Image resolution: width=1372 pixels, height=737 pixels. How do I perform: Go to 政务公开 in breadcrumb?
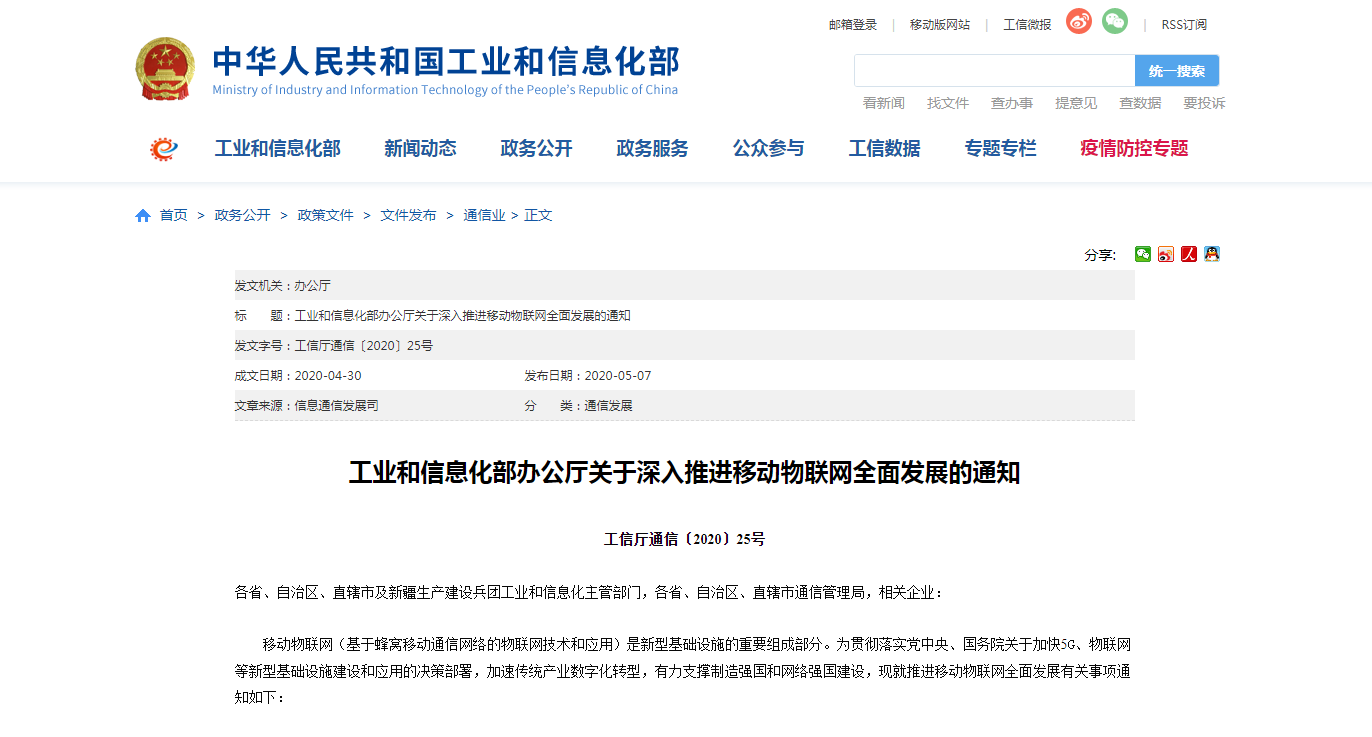pyautogui.click(x=243, y=215)
